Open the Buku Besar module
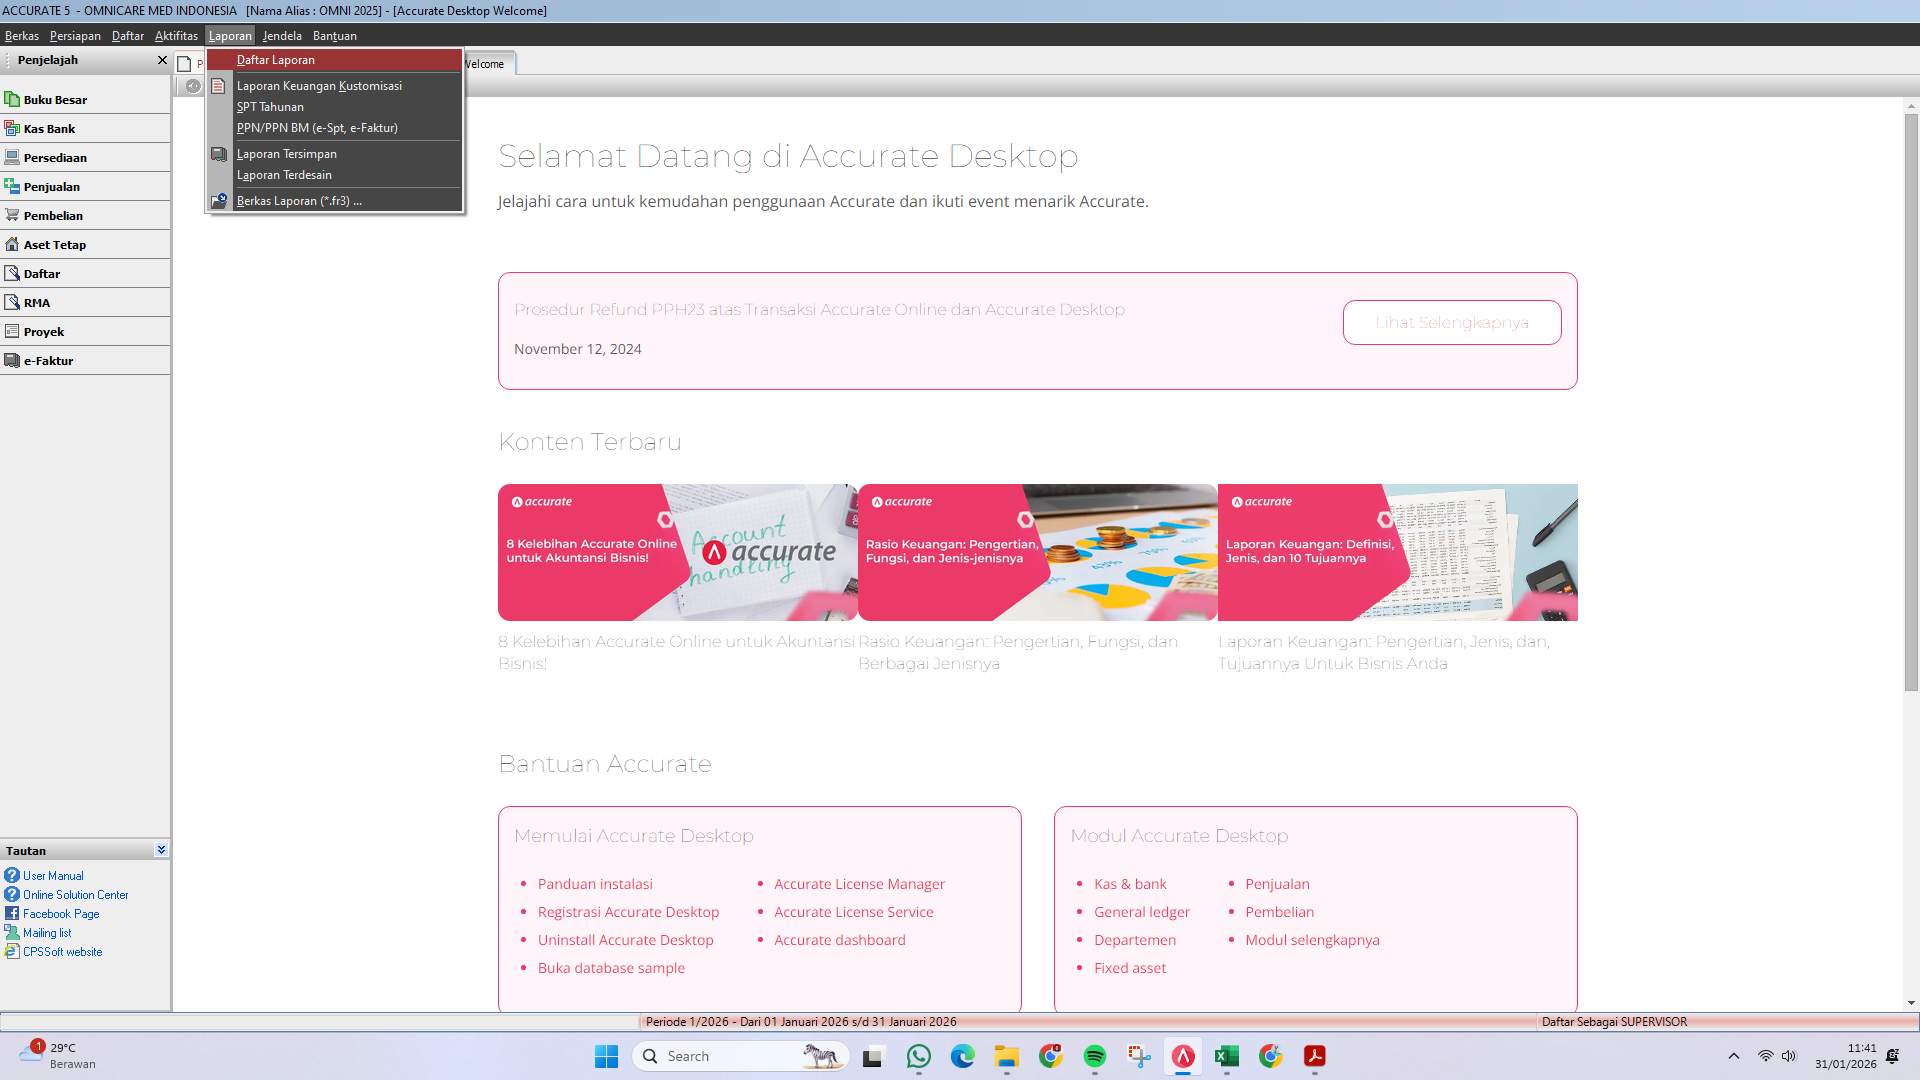 click(56, 99)
